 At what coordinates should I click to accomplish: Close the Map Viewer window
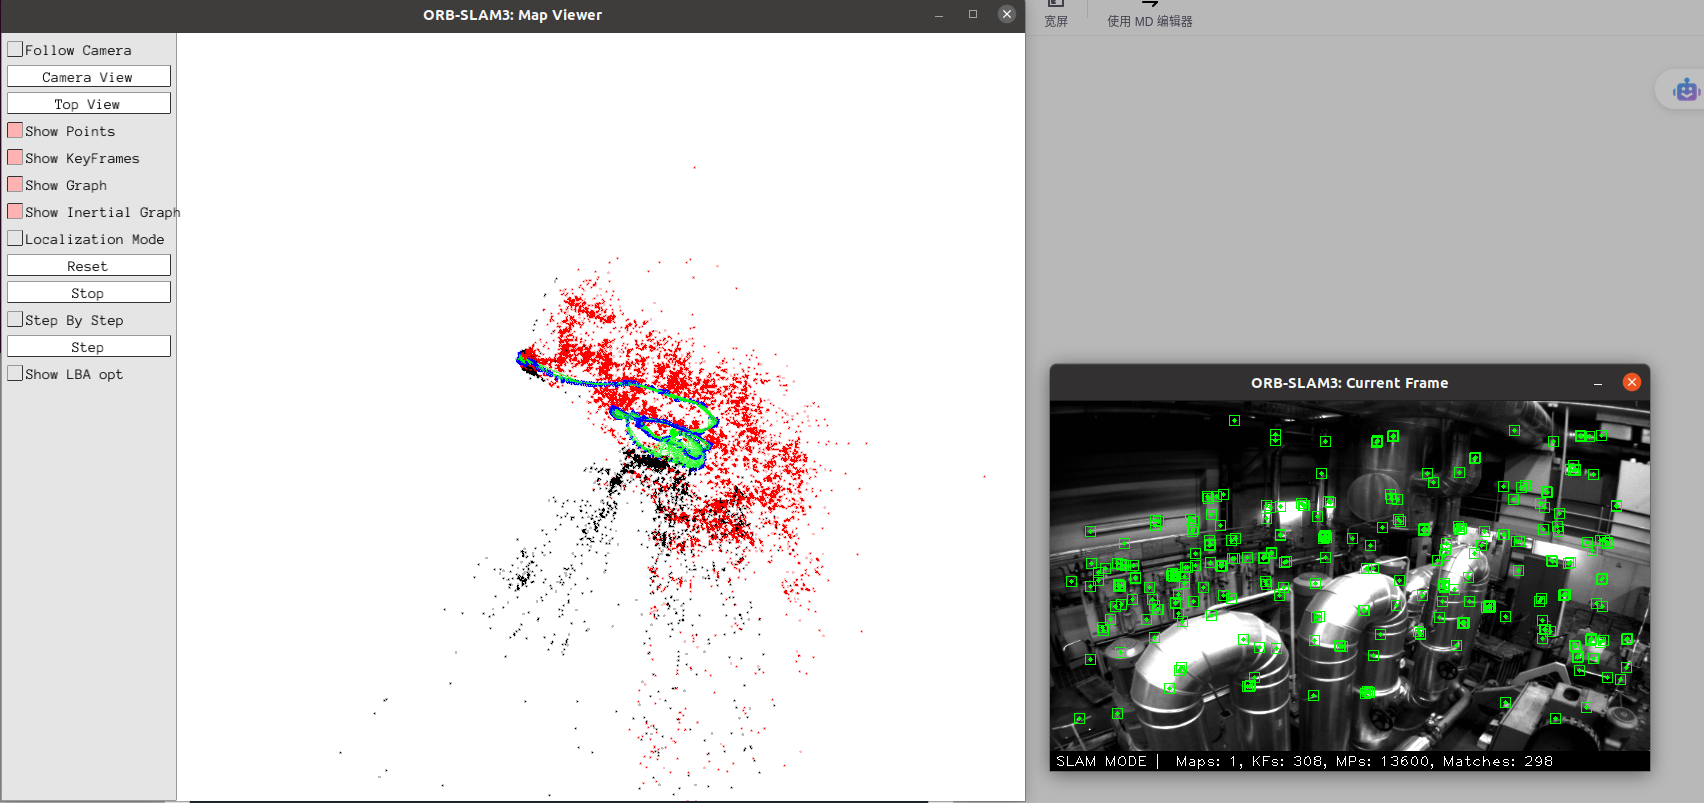pos(1007,14)
